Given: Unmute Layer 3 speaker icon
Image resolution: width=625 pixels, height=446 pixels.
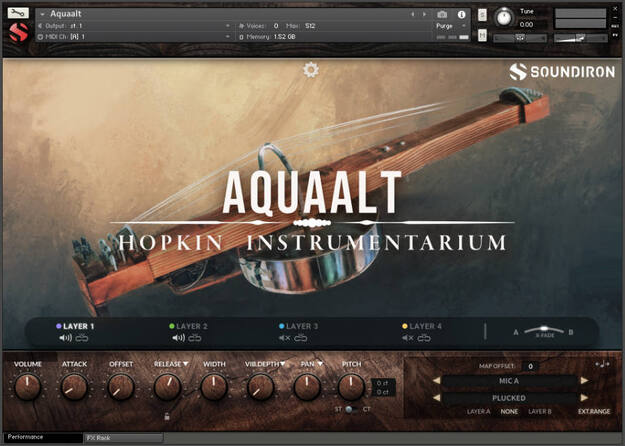Looking at the screenshot, I should (x=285, y=338).
